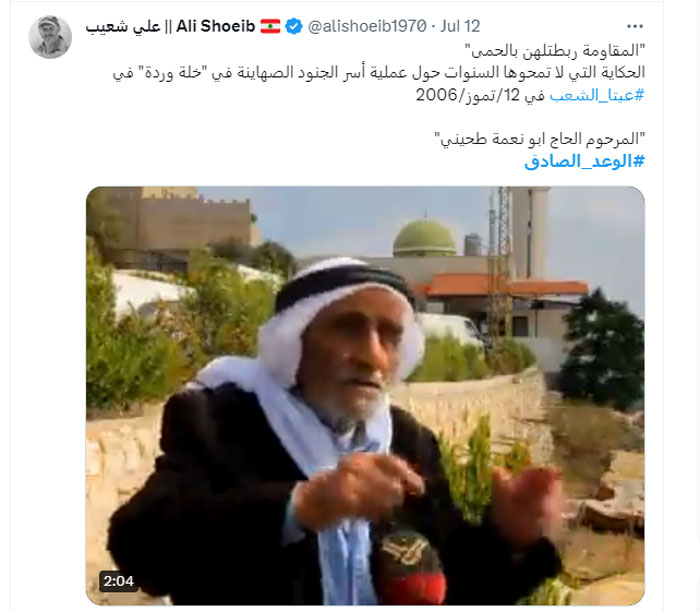The image size is (700, 612).
Task: Open the #عيتا_الشعب hashtag
Action: click(597, 95)
